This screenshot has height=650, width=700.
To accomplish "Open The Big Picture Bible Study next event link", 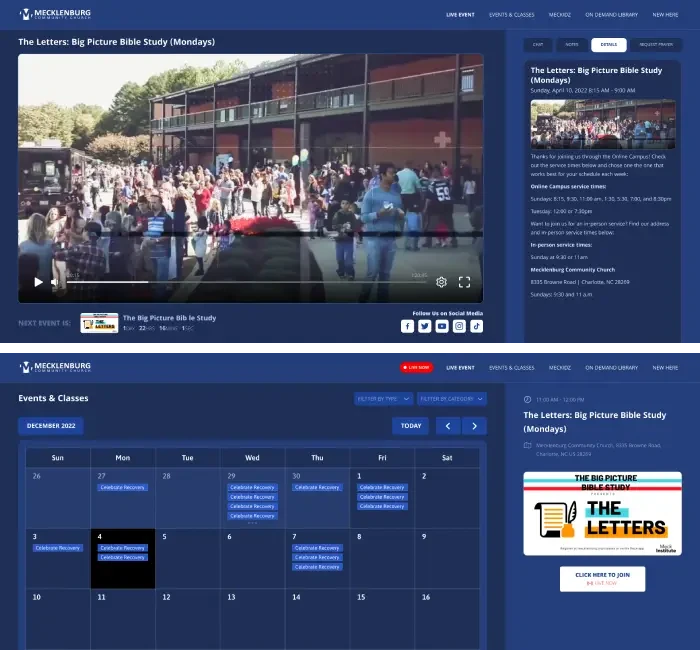I will [170, 318].
